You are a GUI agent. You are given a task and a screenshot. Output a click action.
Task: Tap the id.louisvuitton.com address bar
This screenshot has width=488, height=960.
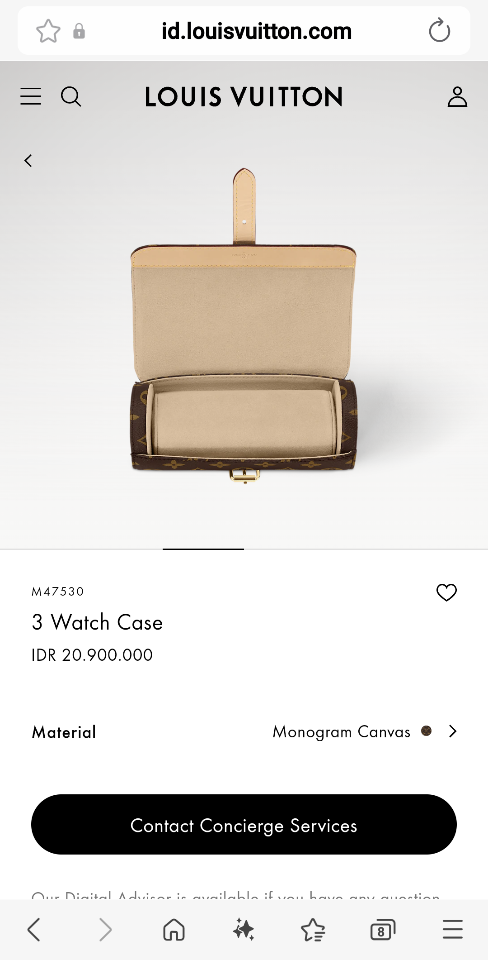point(256,31)
